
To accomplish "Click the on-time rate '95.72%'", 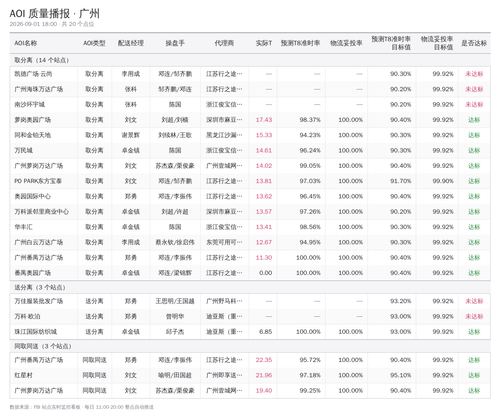I will [310, 360].
